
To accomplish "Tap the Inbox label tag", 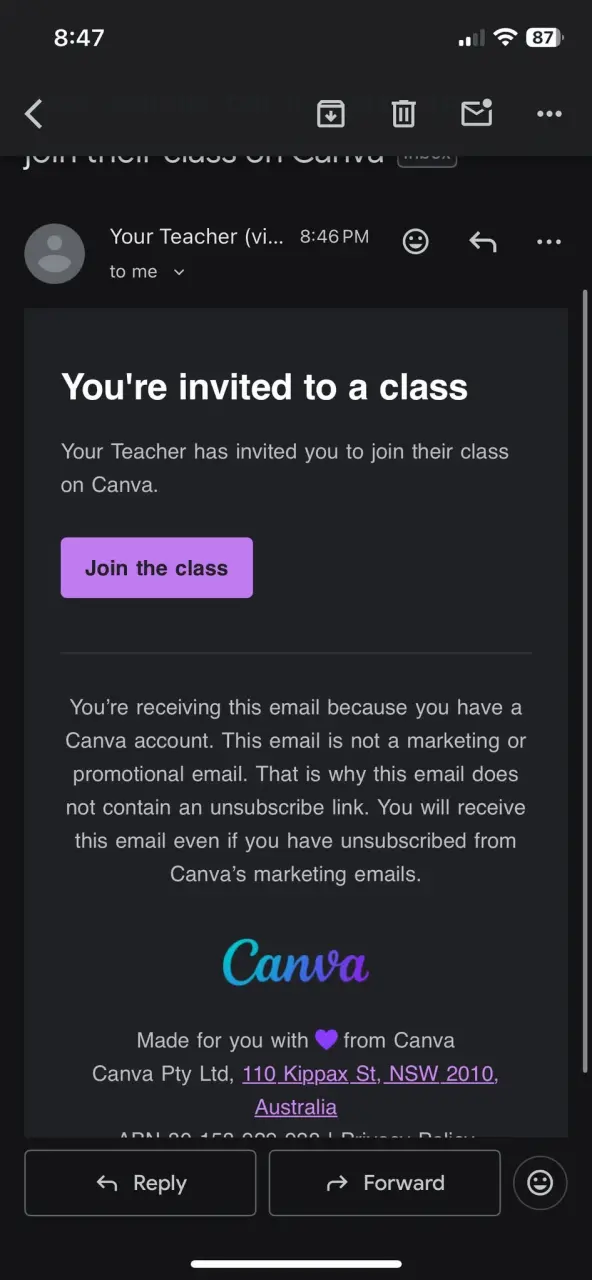I will pyautogui.click(x=427, y=156).
